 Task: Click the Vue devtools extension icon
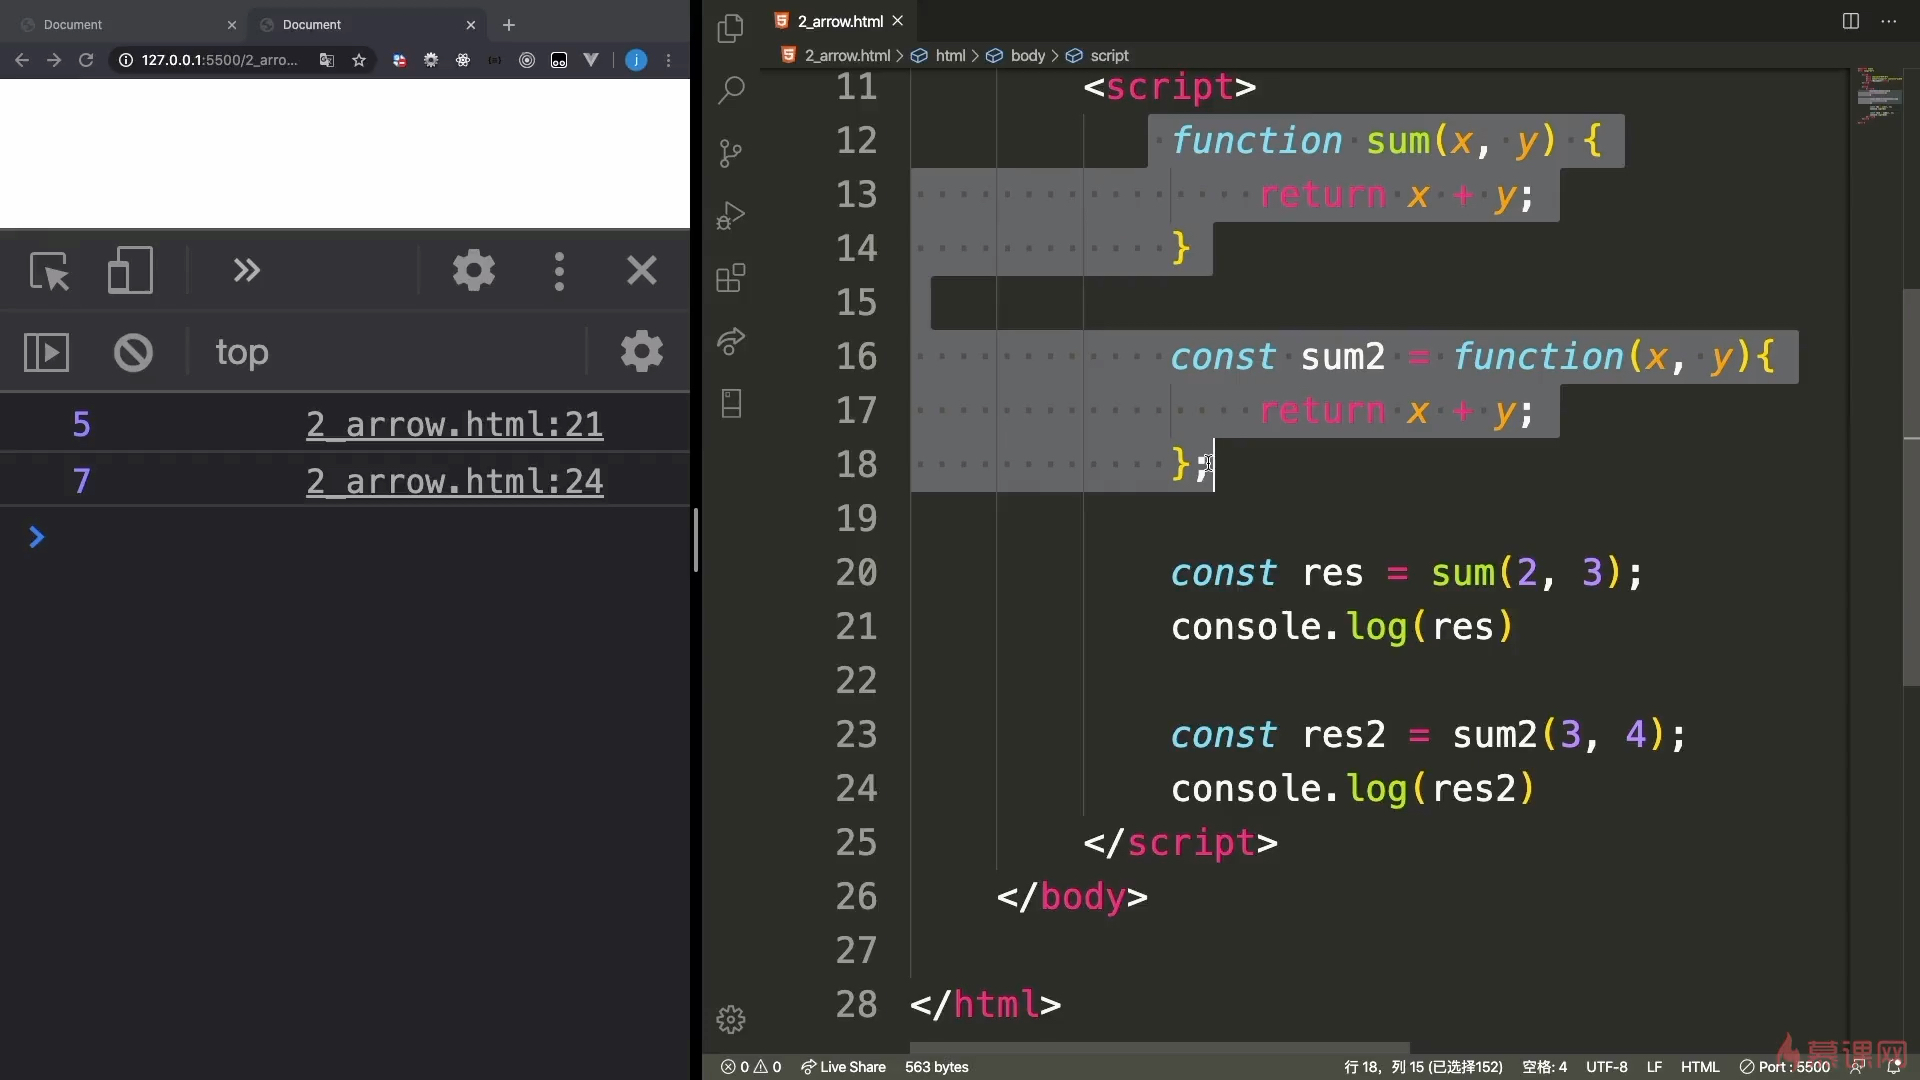tap(591, 60)
